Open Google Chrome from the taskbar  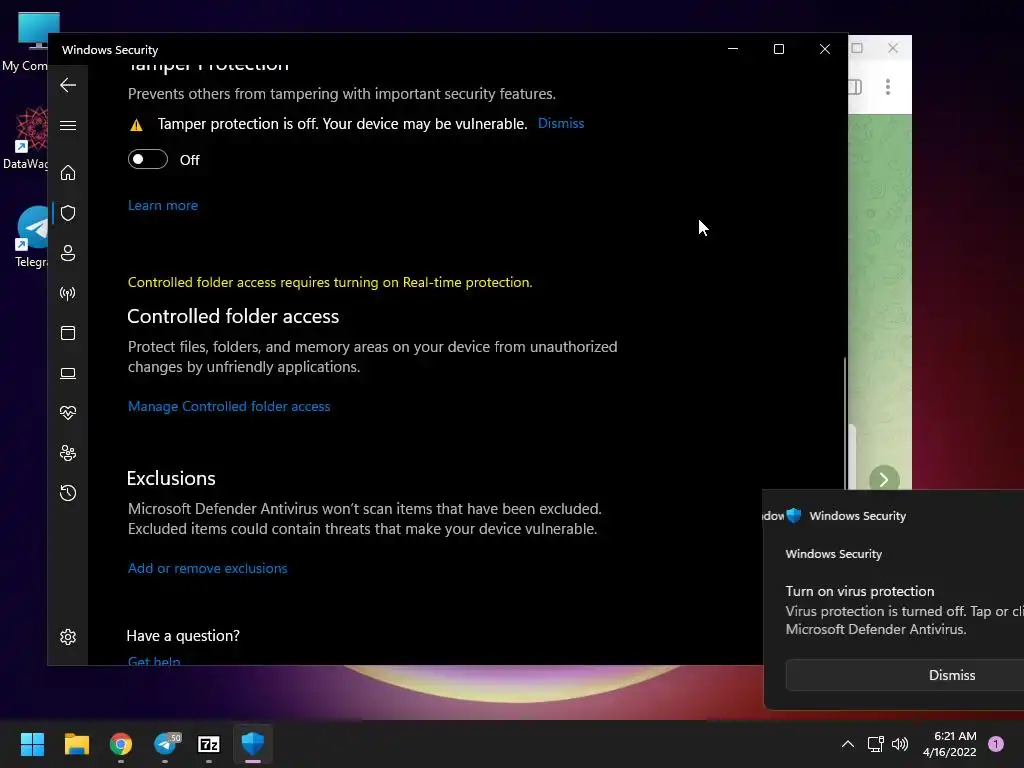[121, 744]
